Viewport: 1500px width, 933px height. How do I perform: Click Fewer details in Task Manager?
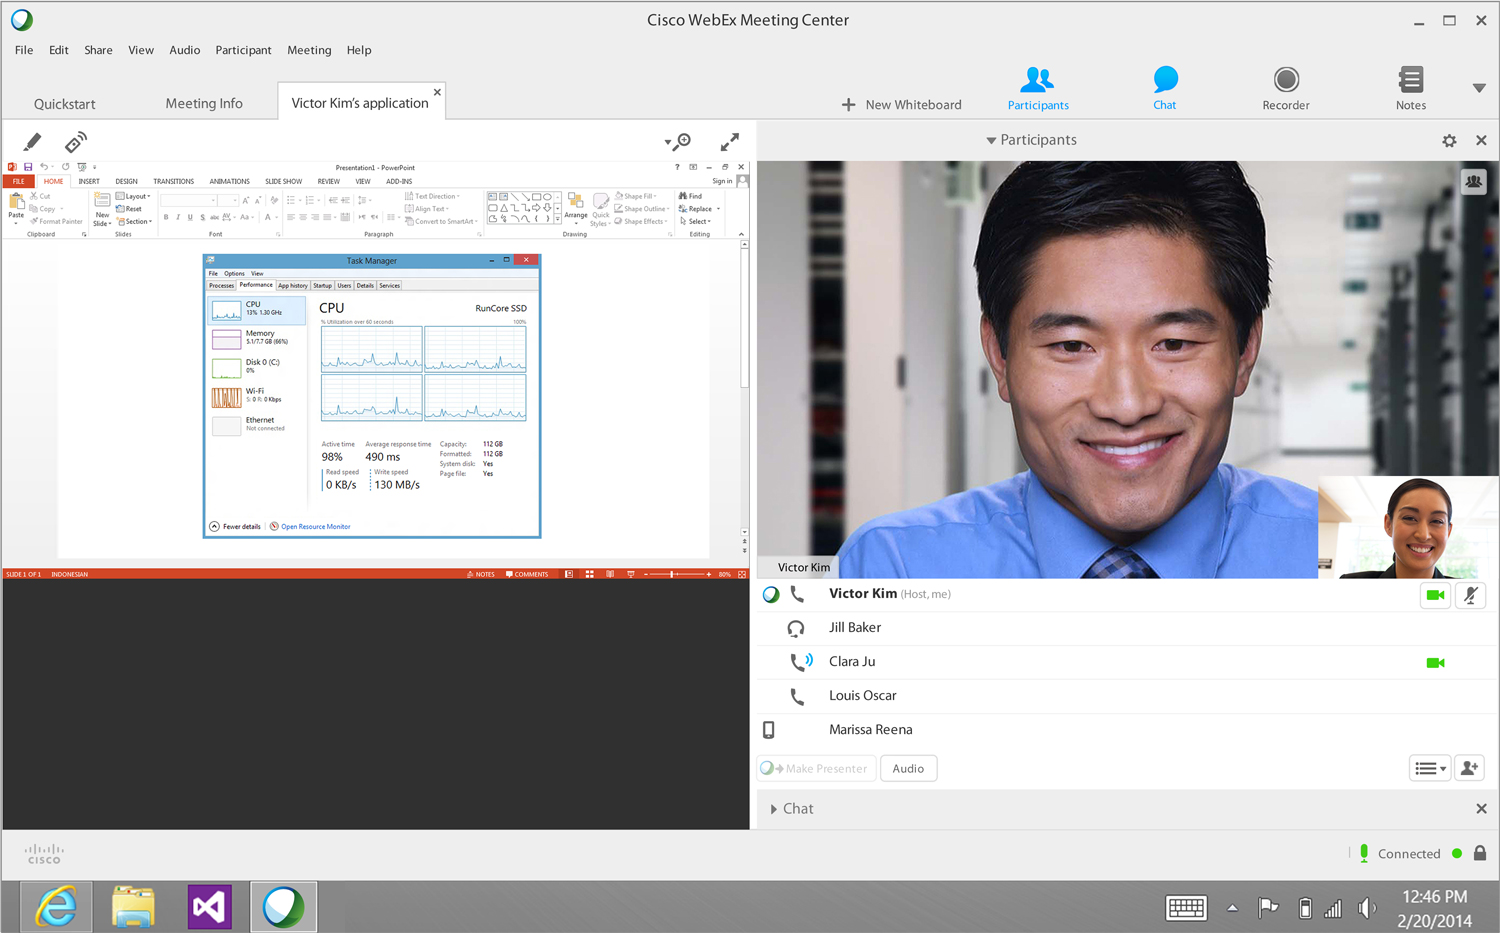click(x=235, y=526)
